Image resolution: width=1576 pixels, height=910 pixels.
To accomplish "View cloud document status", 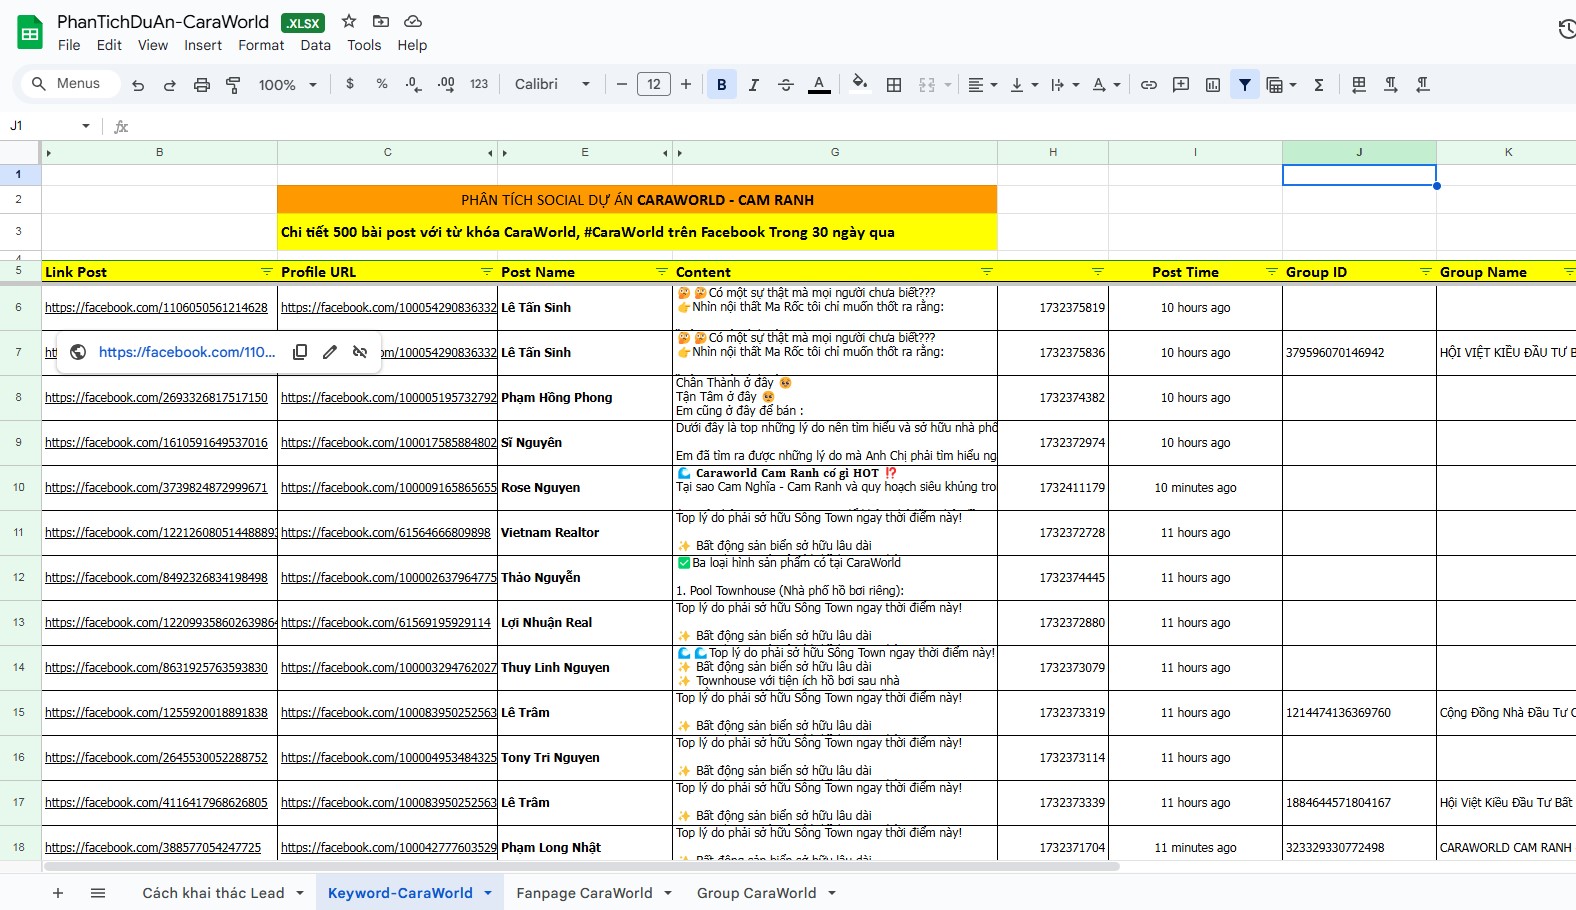I will [x=413, y=21].
